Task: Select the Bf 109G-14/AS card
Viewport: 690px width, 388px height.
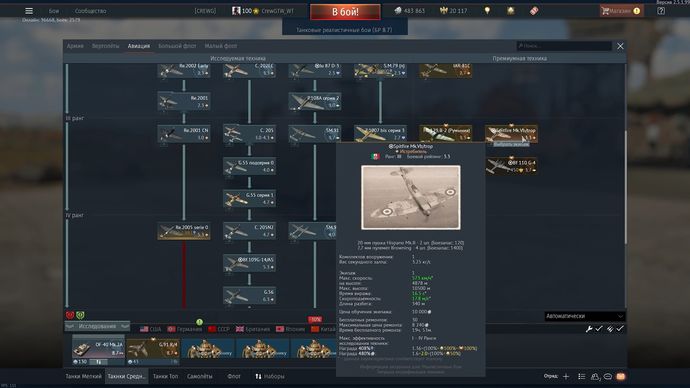Action: click(x=250, y=264)
